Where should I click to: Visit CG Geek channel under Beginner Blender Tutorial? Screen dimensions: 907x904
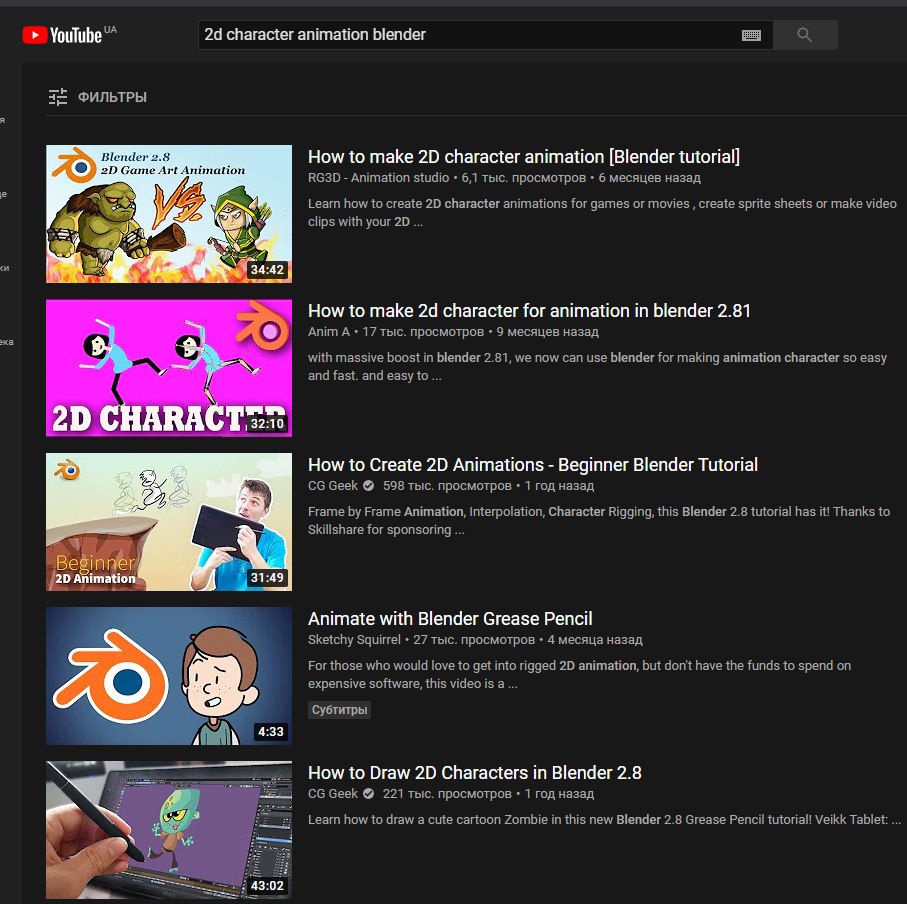point(333,486)
